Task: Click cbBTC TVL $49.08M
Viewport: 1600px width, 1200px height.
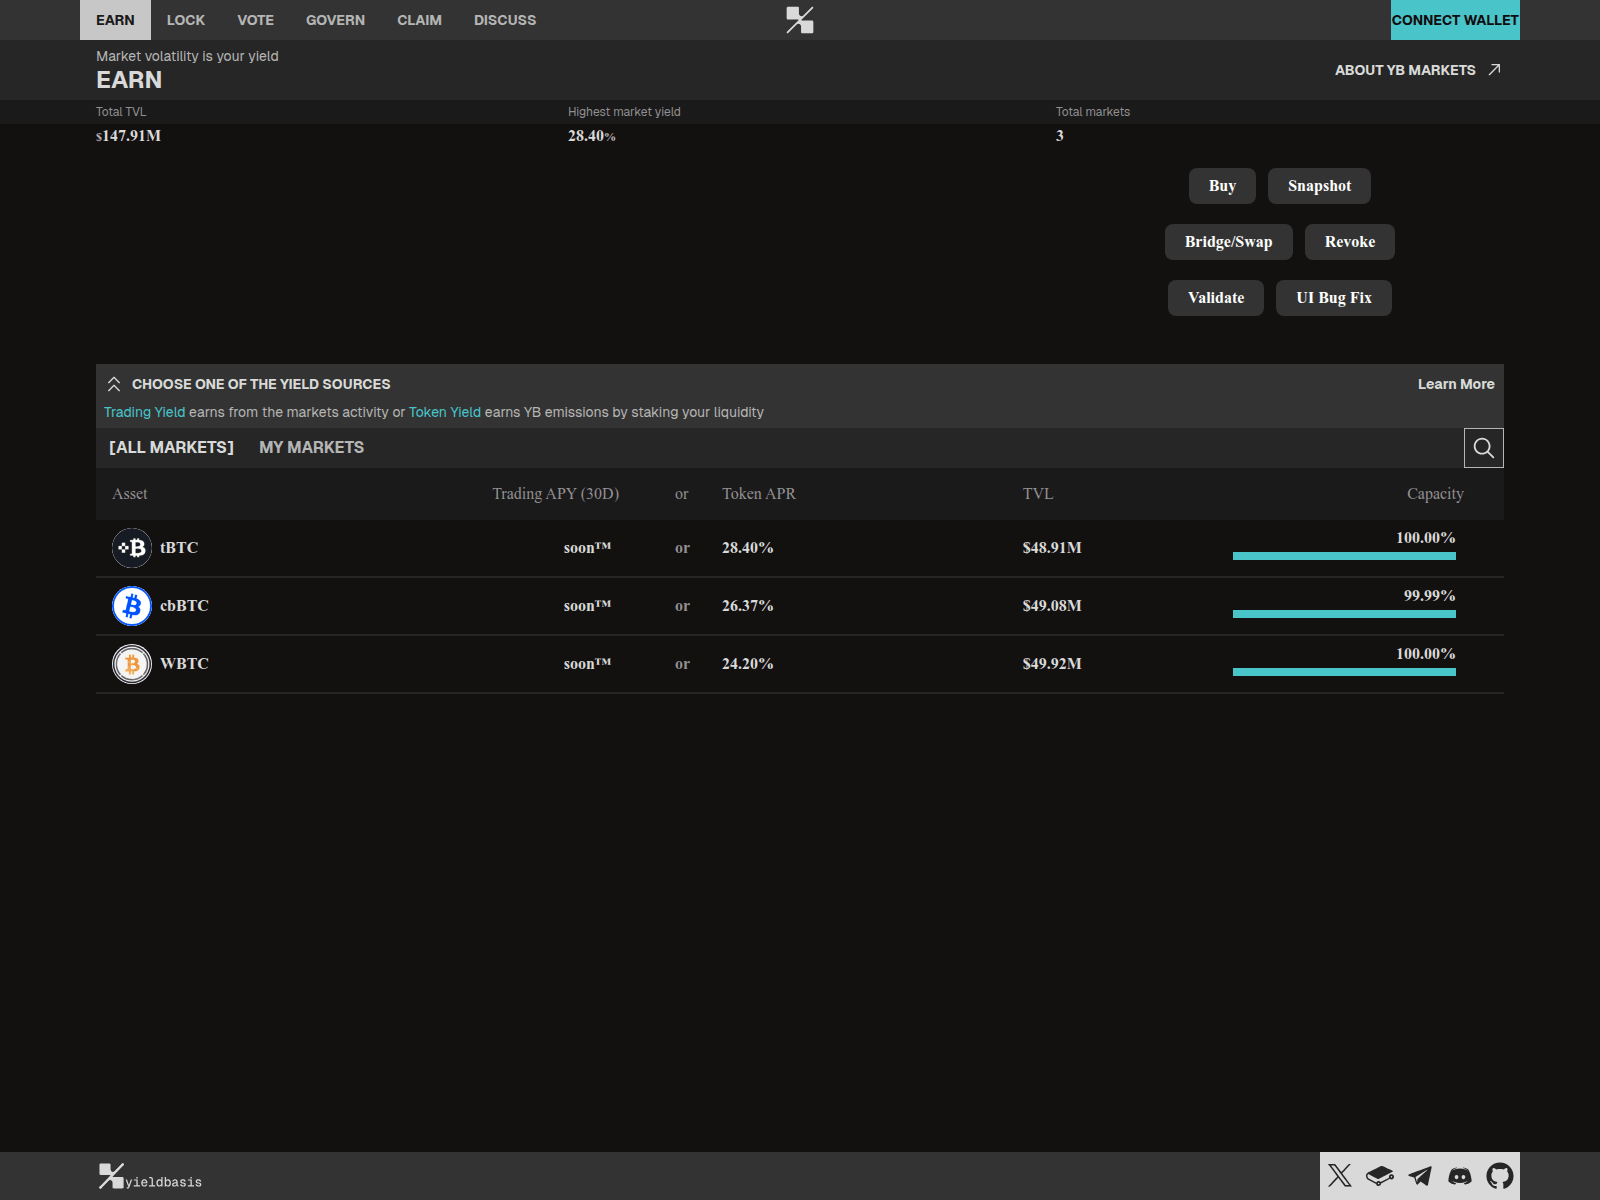Action: [x=1052, y=606]
